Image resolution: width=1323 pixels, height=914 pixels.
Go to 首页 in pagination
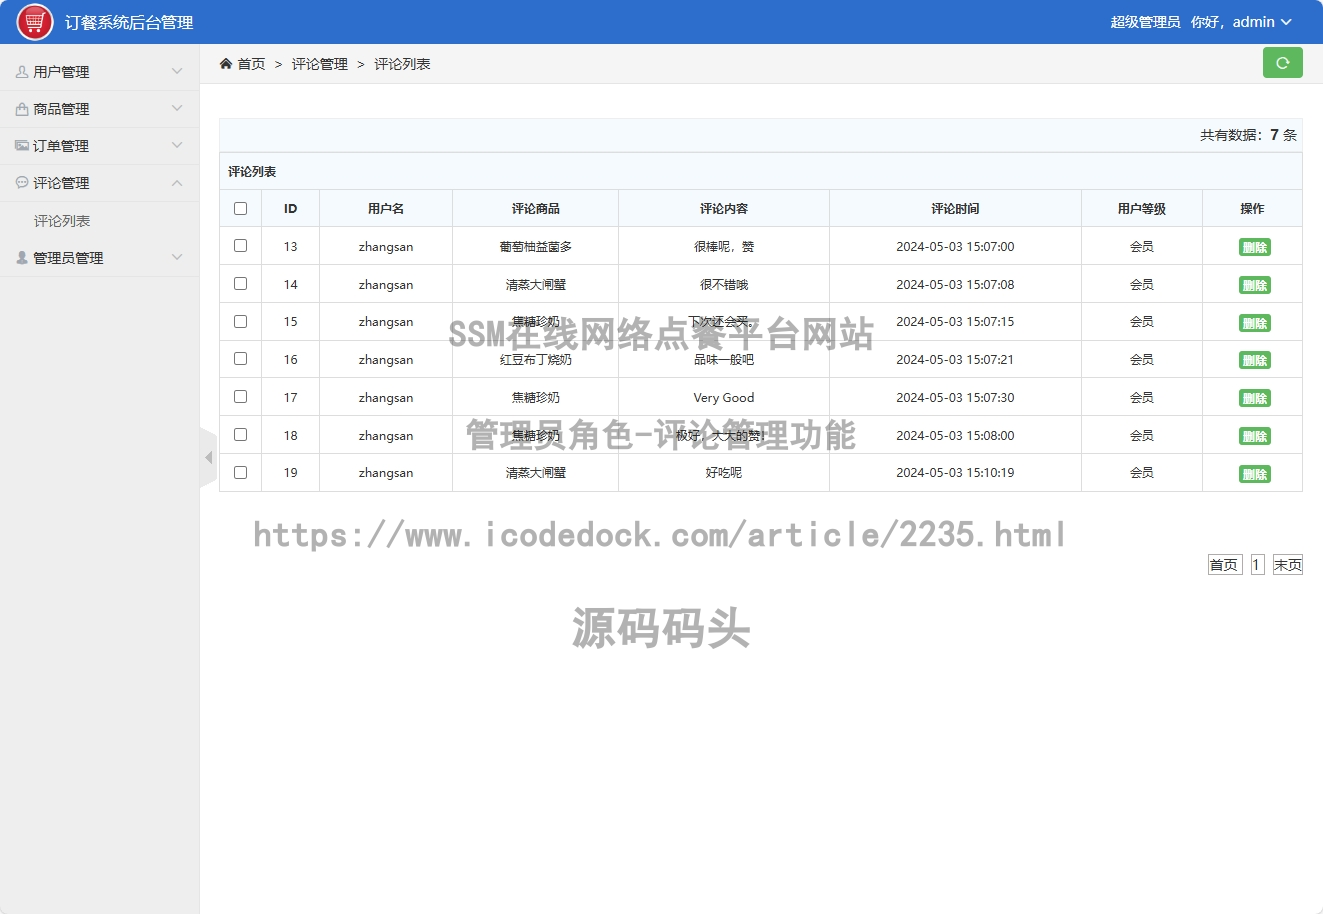coord(1224,565)
